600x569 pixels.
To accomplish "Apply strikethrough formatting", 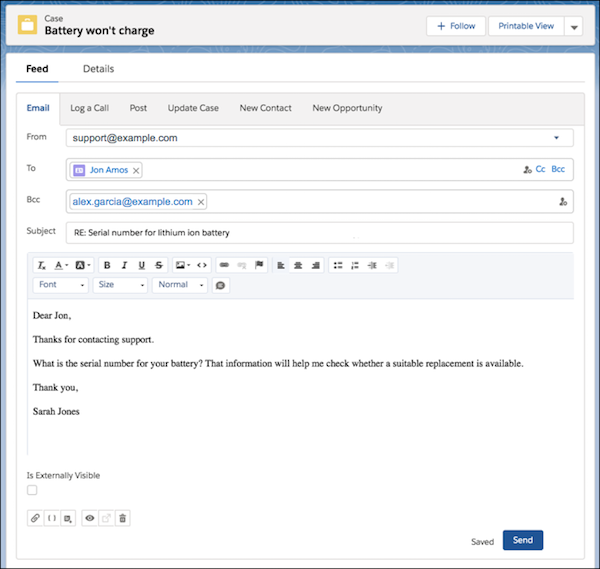I will point(159,265).
